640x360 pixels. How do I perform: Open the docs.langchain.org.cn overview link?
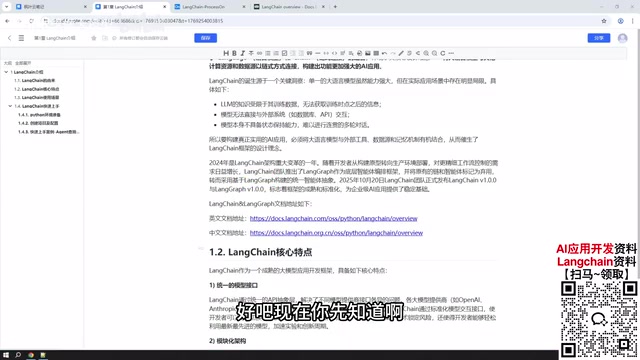(336, 233)
